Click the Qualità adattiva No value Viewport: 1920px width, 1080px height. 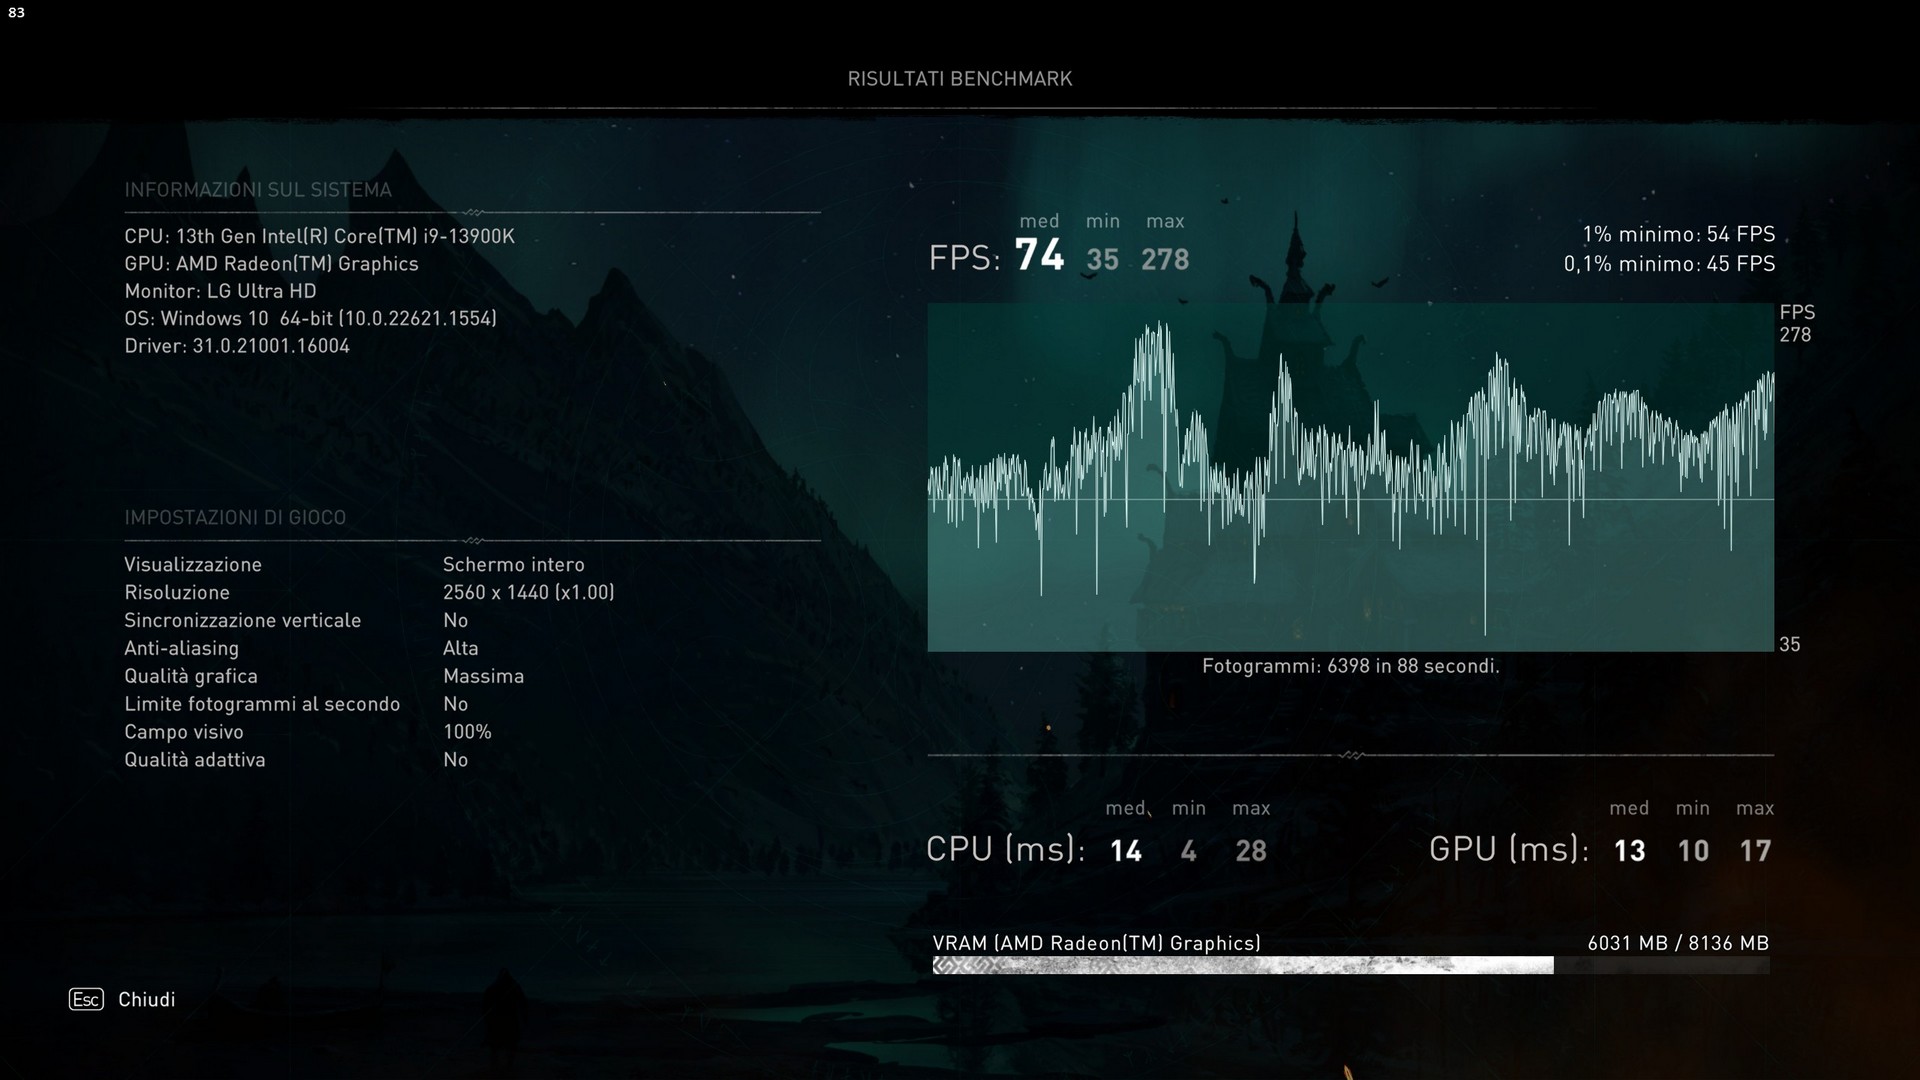(x=455, y=760)
